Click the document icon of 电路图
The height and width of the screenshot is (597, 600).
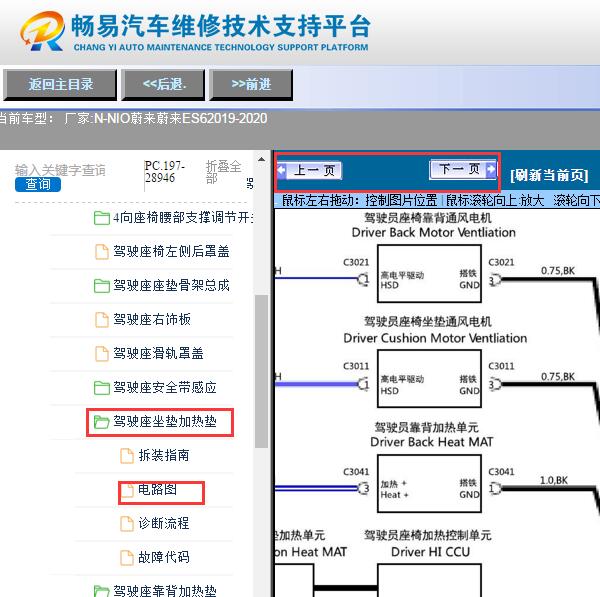(x=127, y=489)
